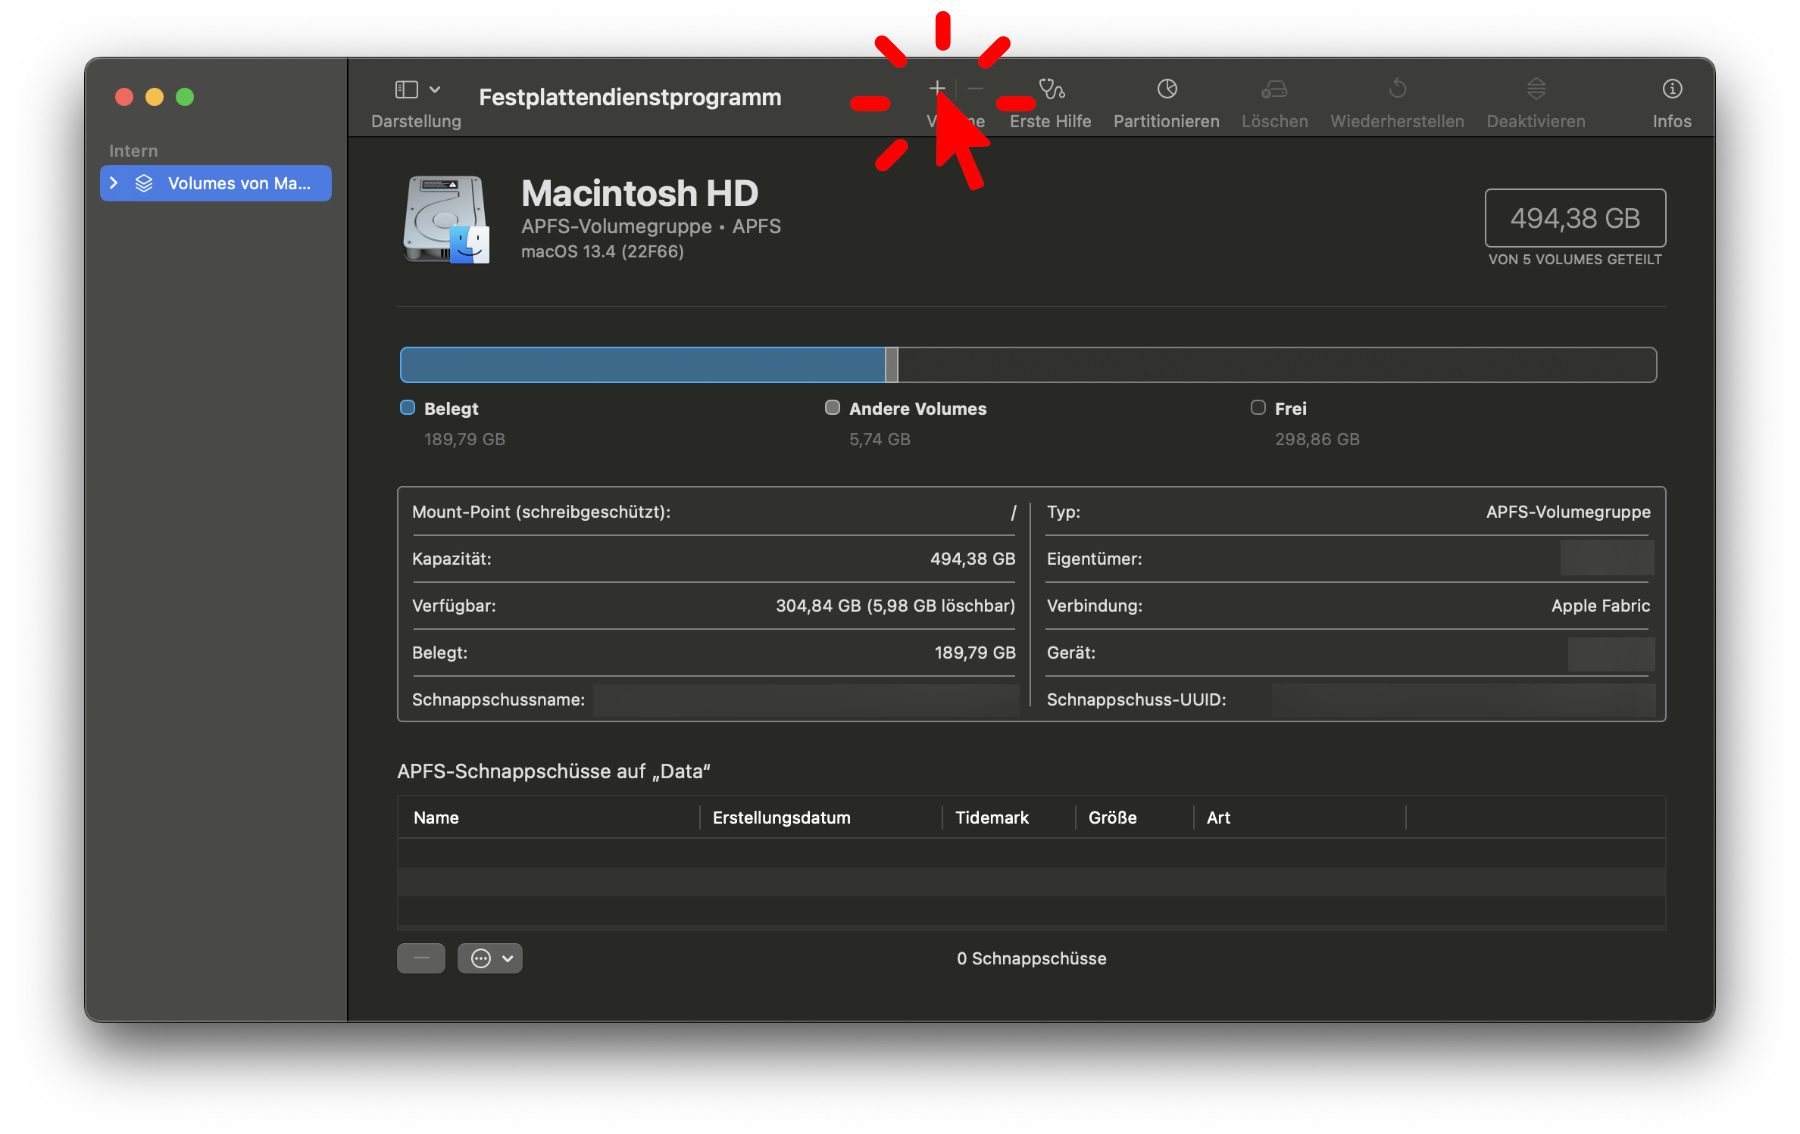Screen dimensions: 1800x1134
Task: Click the Deaktivieren toolbar icon
Action: click(x=1536, y=90)
